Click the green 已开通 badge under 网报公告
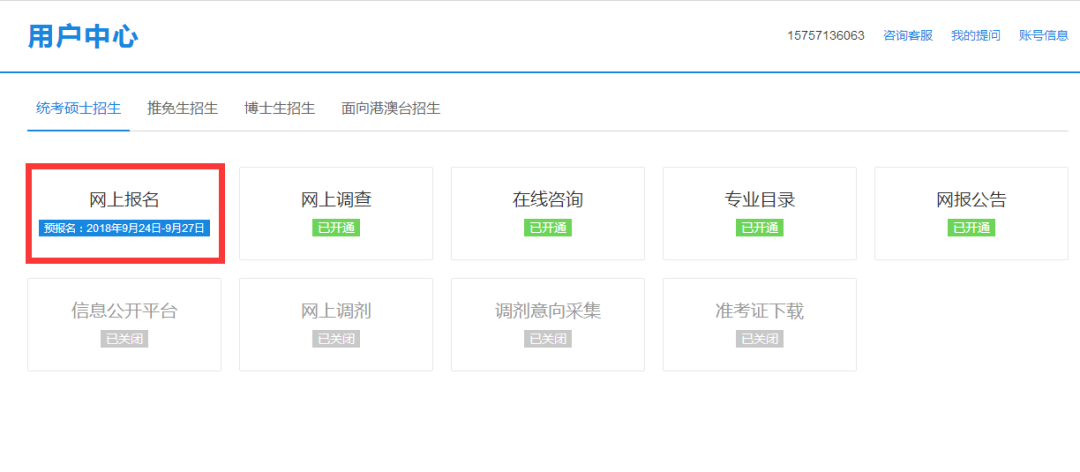Viewport: 1080px width, 472px height. coord(971,228)
